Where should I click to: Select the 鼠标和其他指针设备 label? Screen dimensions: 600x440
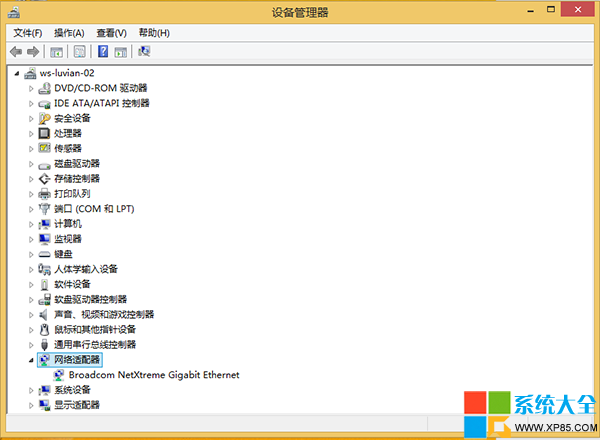[x=95, y=329]
